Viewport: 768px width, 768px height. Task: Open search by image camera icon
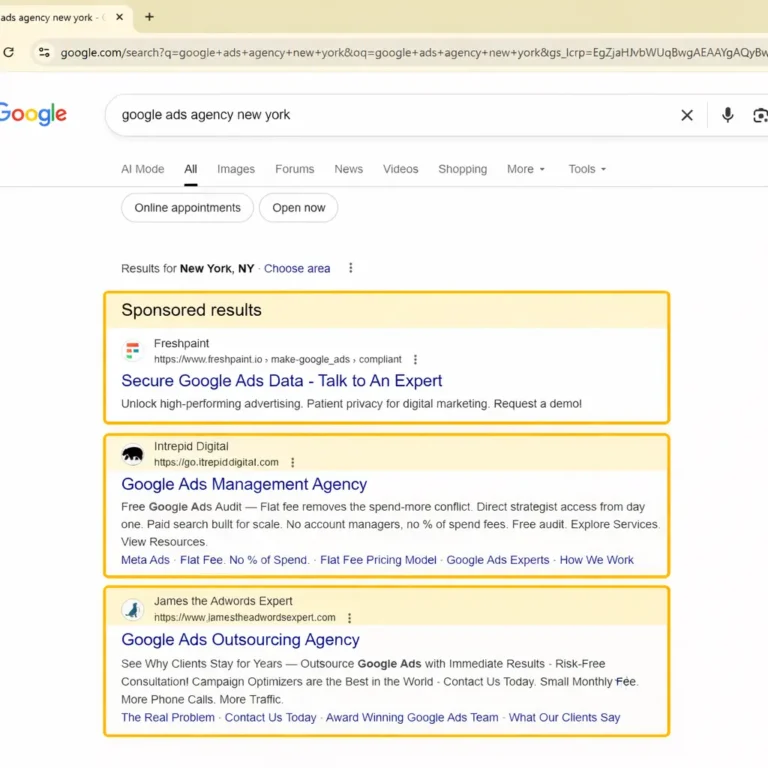click(760, 115)
